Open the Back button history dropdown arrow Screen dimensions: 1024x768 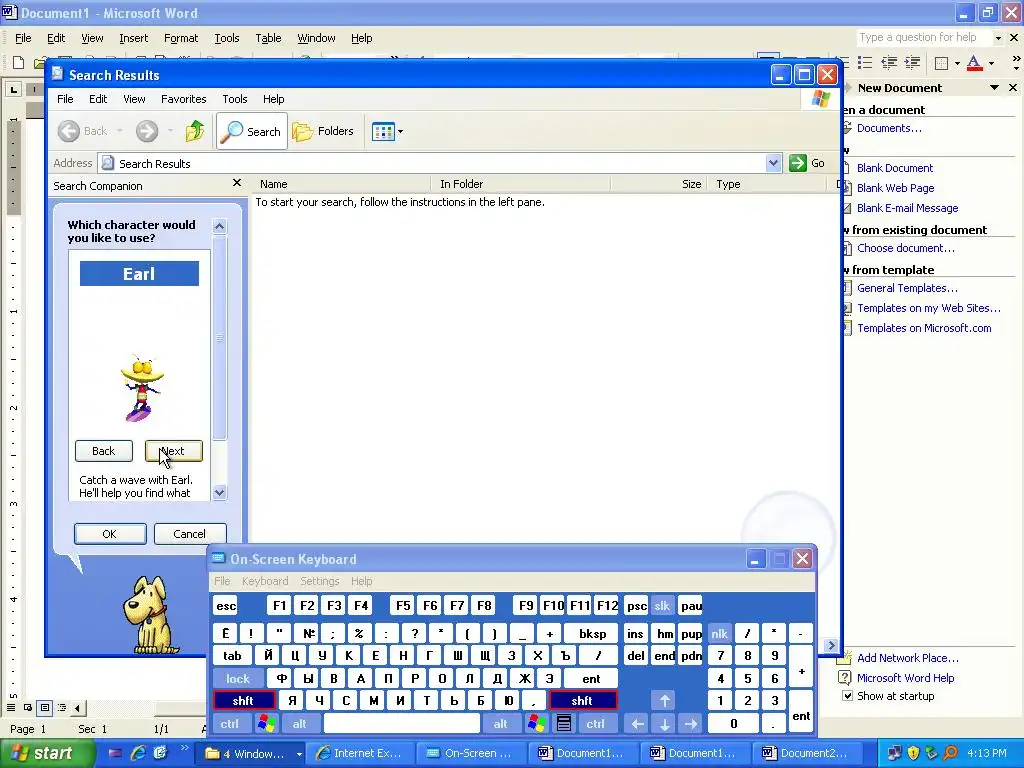(x=120, y=131)
